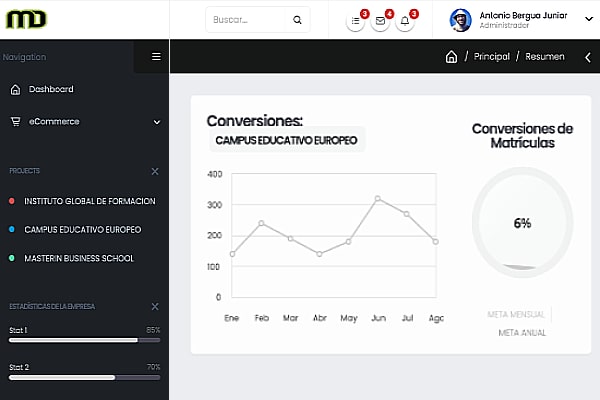Expand the eCommerce submenu

click(156, 122)
